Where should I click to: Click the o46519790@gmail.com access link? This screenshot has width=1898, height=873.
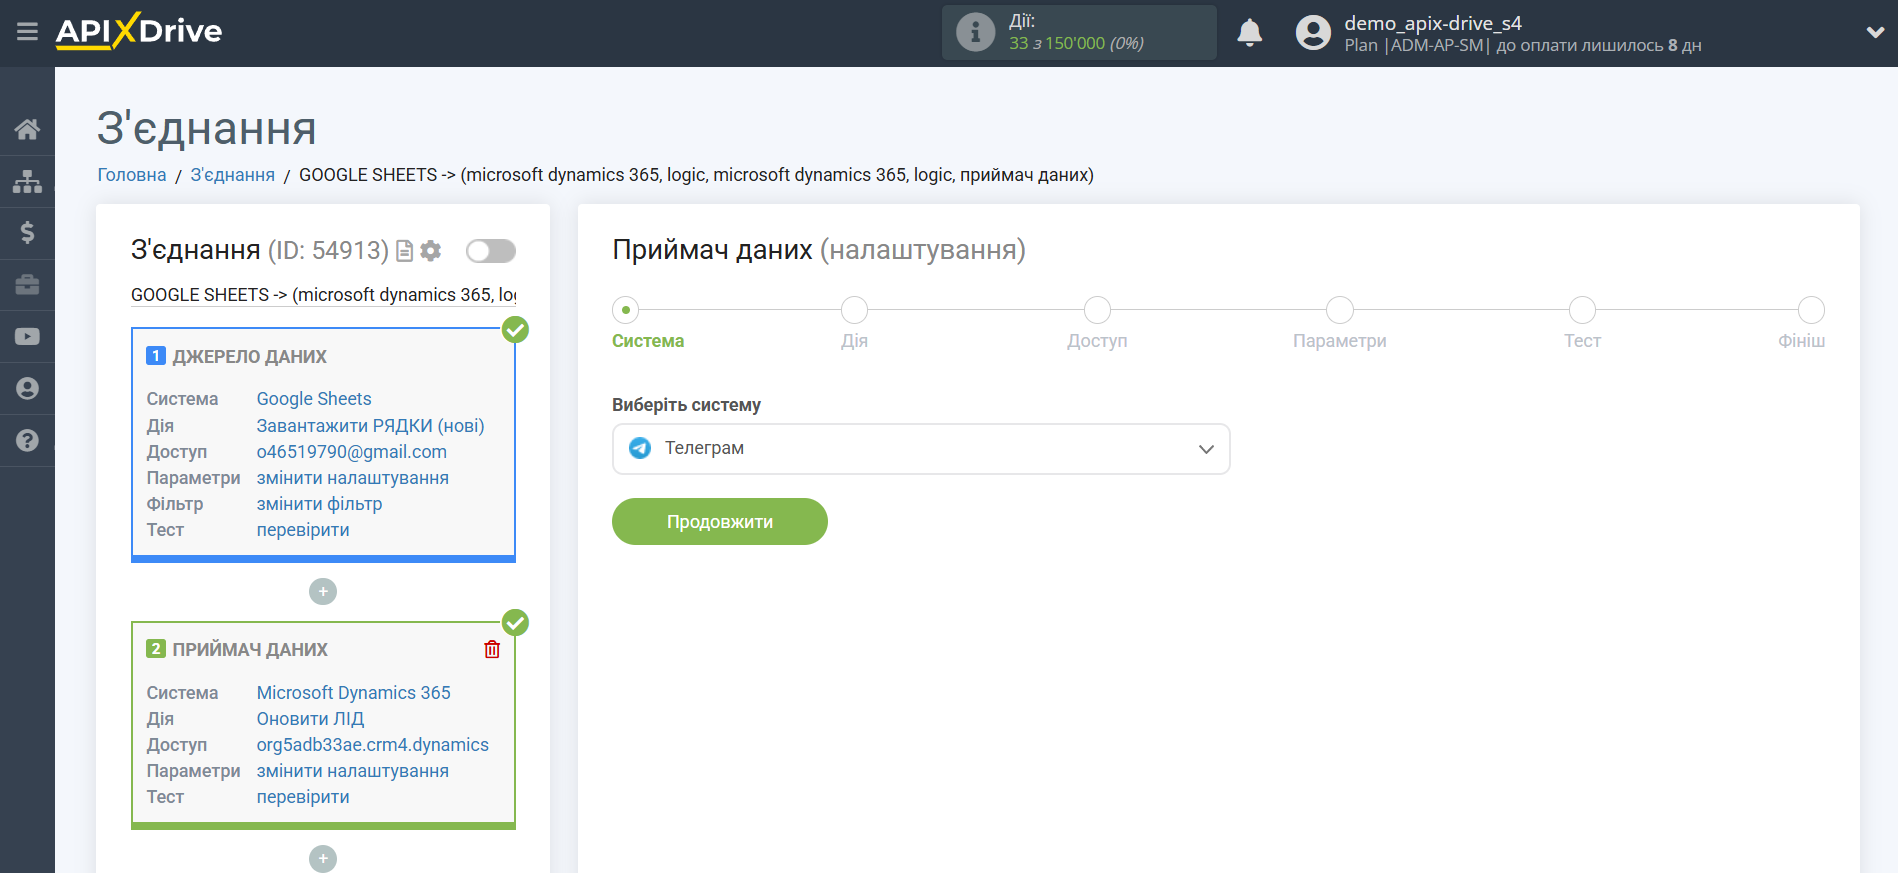click(352, 452)
